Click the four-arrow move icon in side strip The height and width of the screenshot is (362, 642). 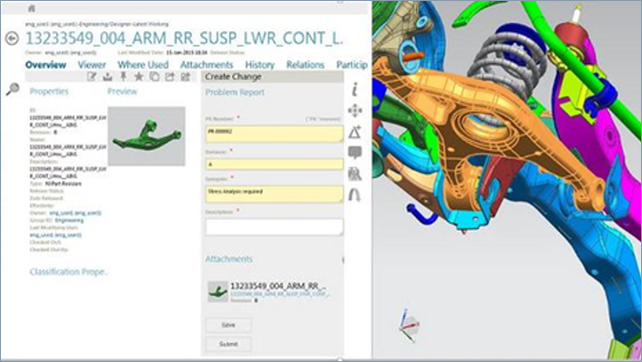click(x=355, y=111)
